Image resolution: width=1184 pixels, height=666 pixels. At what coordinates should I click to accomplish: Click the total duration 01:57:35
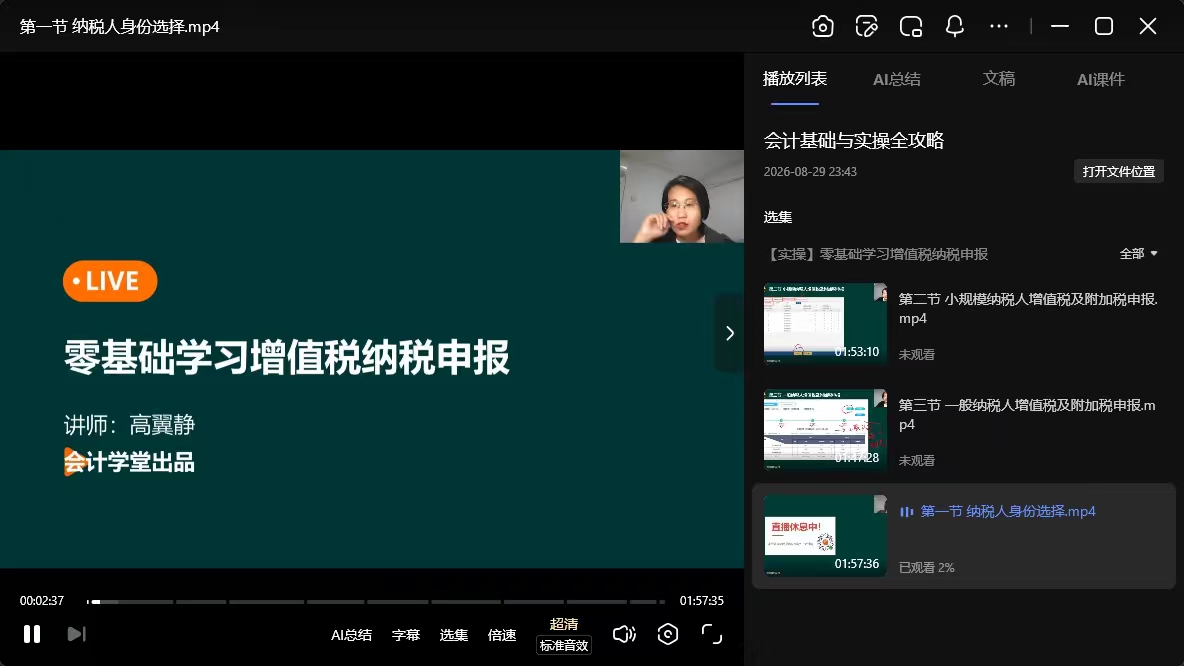pos(701,601)
